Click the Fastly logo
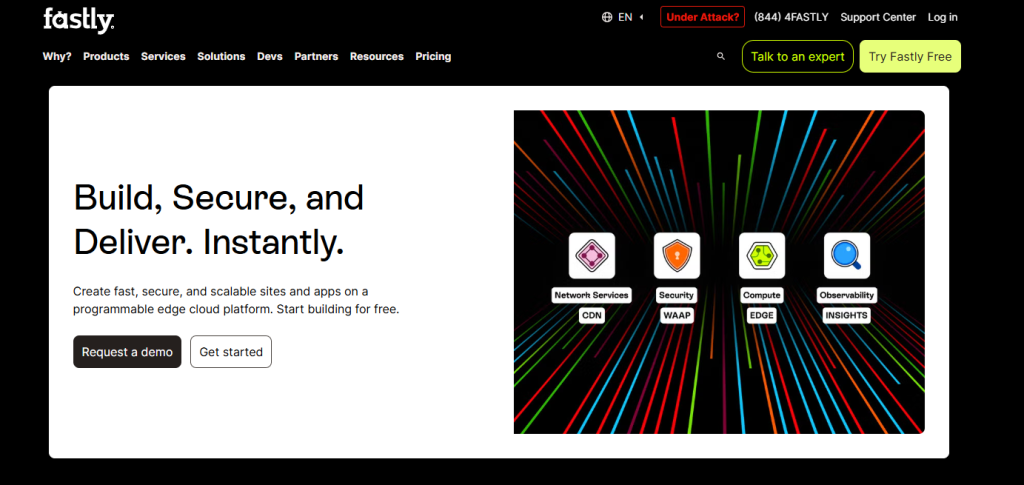This screenshot has width=1024, height=485. pyautogui.click(x=79, y=20)
